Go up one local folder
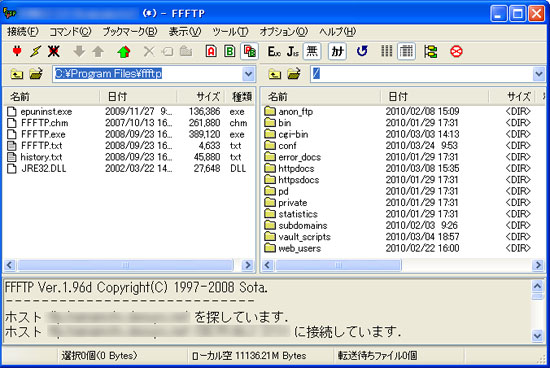This screenshot has height=368, width=550. (16, 74)
